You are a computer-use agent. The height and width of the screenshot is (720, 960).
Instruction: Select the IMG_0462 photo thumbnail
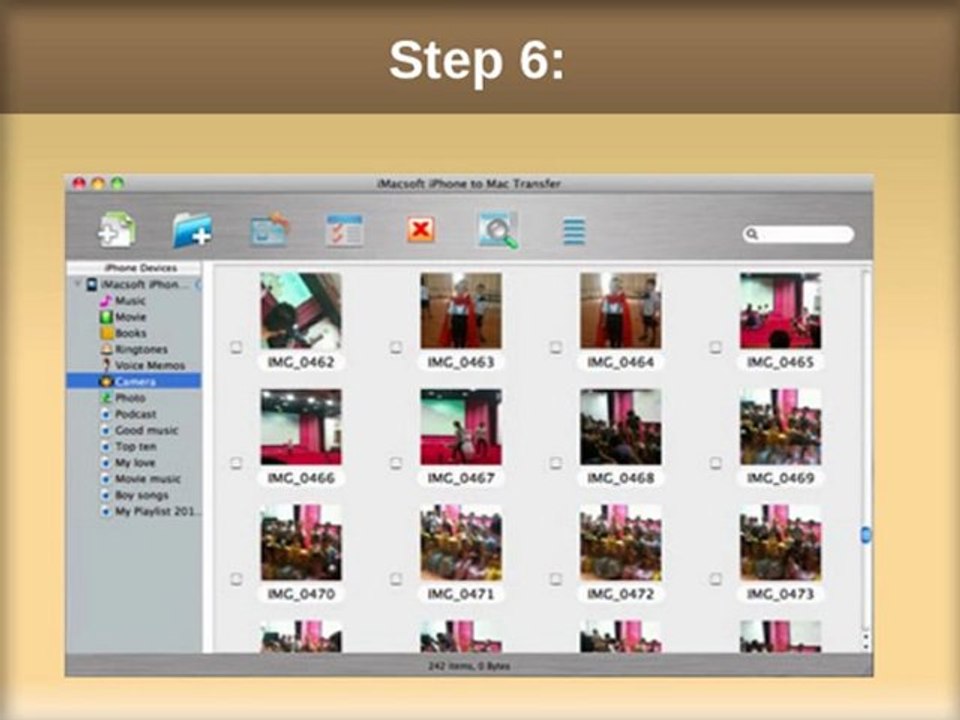coord(301,311)
